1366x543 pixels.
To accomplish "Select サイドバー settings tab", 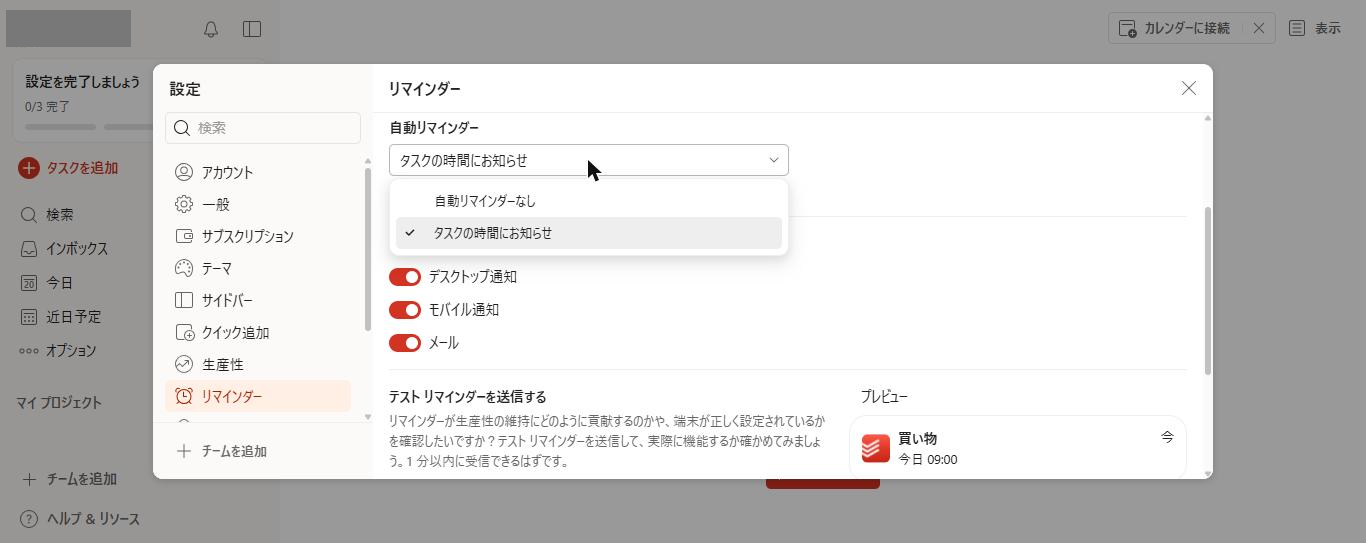I will [258, 300].
